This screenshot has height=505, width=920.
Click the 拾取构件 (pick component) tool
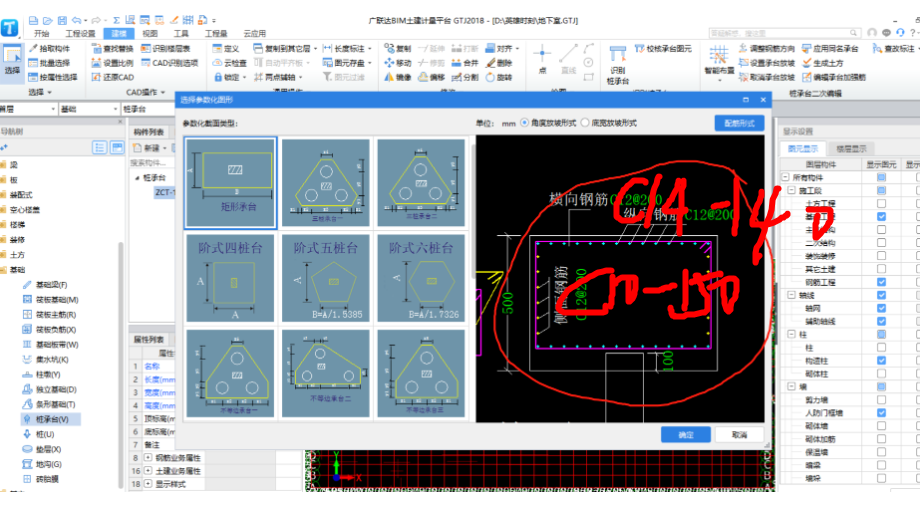tap(49, 49)
